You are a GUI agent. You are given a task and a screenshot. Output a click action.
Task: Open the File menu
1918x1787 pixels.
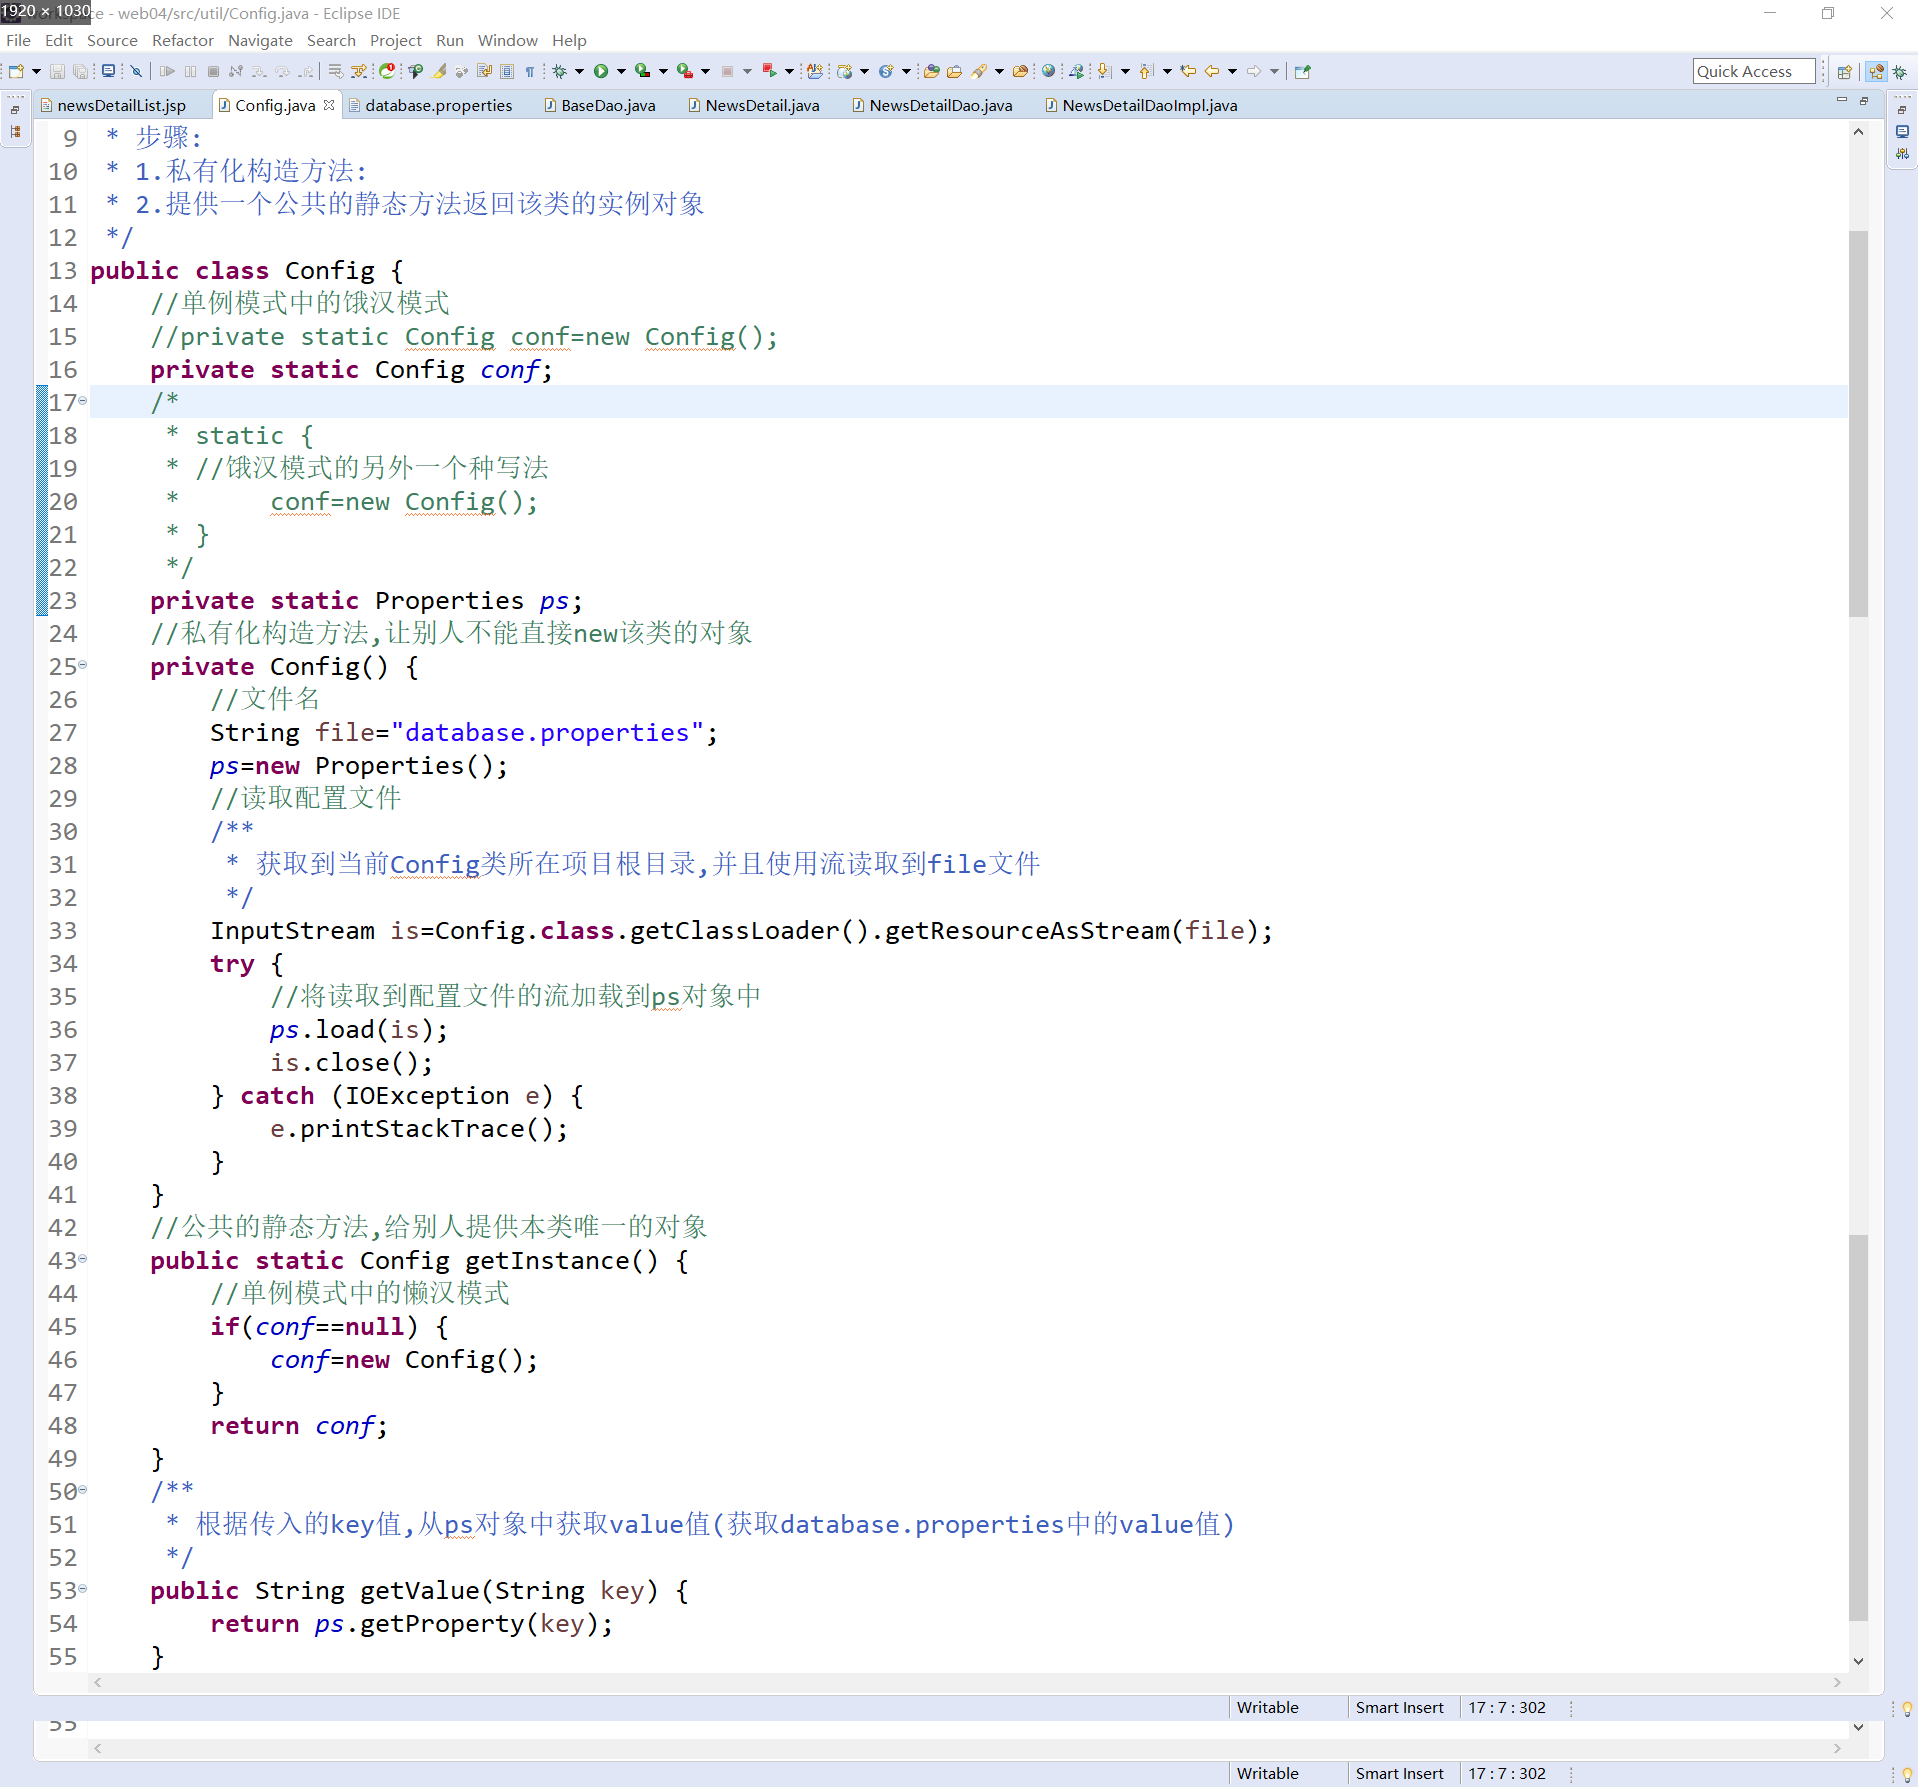18,40
